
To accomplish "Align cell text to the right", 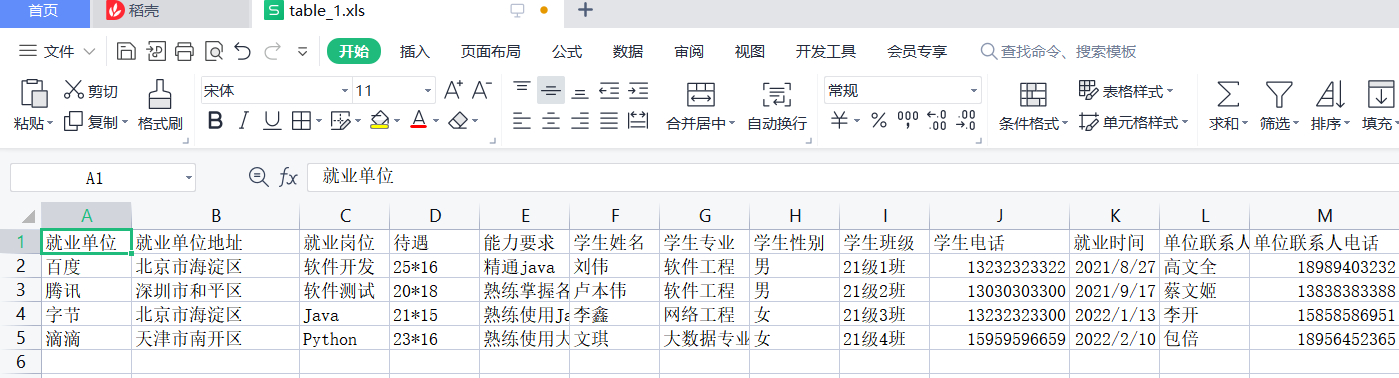I will click(x=580, y=121).
